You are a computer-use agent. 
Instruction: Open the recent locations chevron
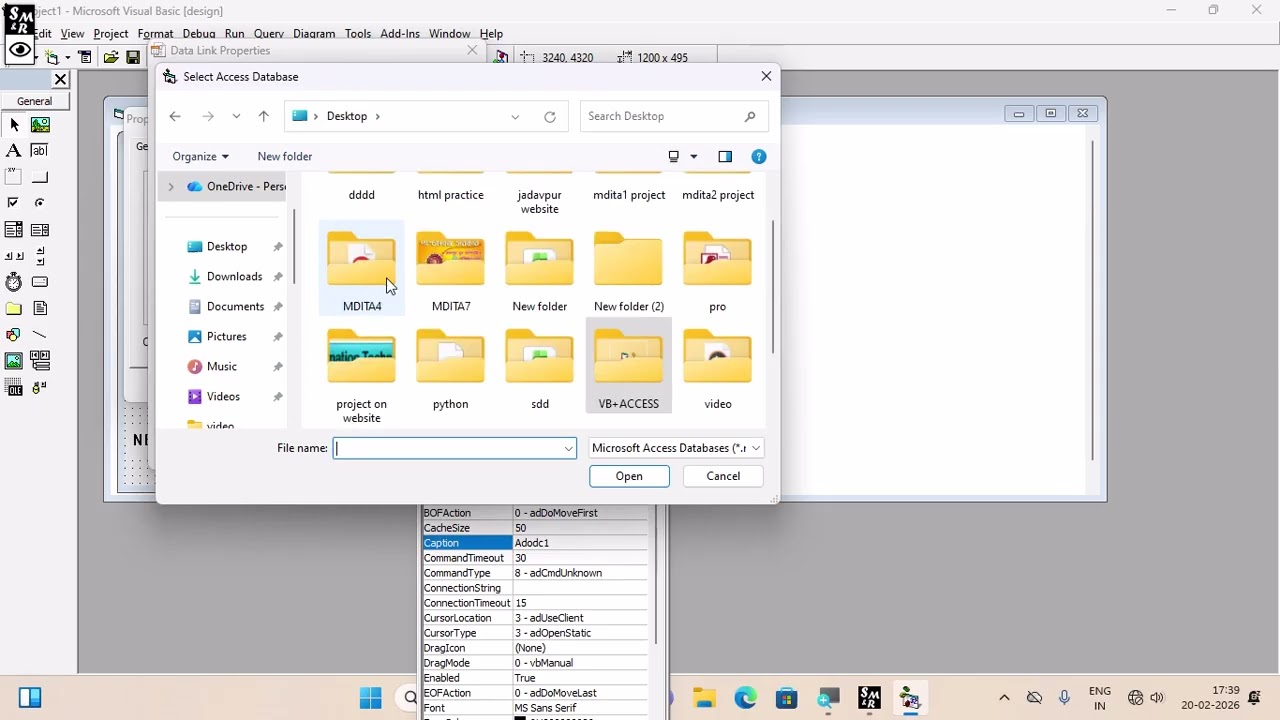coord(236,116)
